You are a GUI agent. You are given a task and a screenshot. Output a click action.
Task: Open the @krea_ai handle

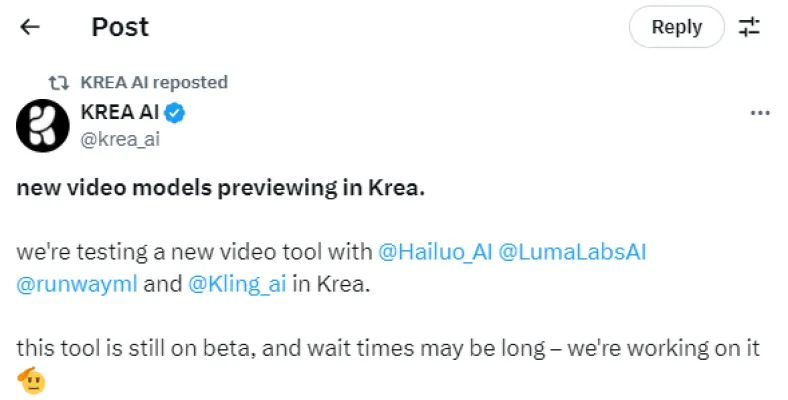[118, 139]
